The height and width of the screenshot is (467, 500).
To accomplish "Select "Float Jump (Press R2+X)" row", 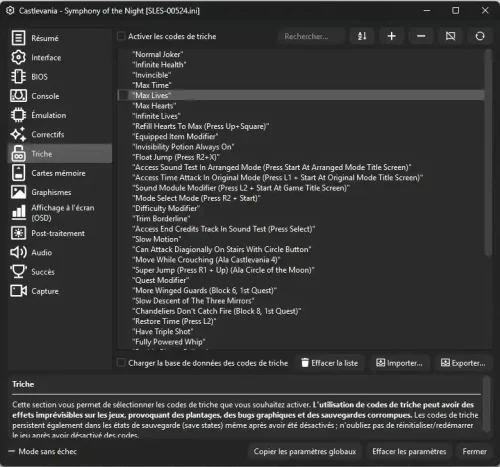I will (301, 157).
